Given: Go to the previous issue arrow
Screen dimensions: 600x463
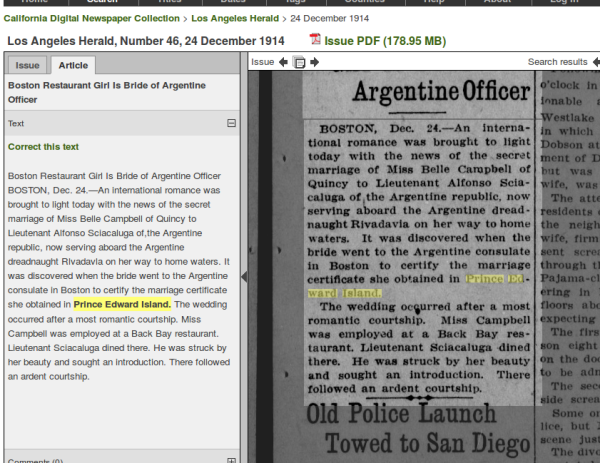Looking at the screenshot, I should (x=284, y=62).
